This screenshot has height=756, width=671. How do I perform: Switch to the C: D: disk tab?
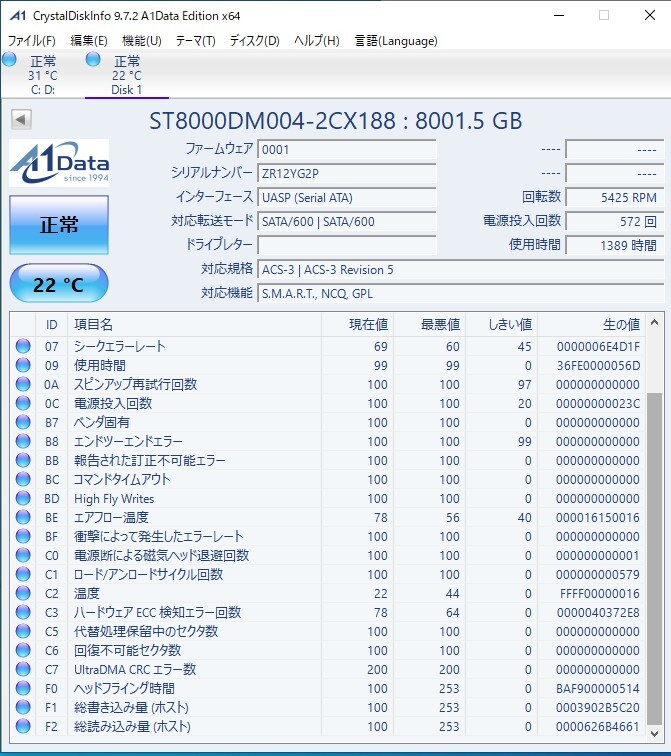pos(42,75)
